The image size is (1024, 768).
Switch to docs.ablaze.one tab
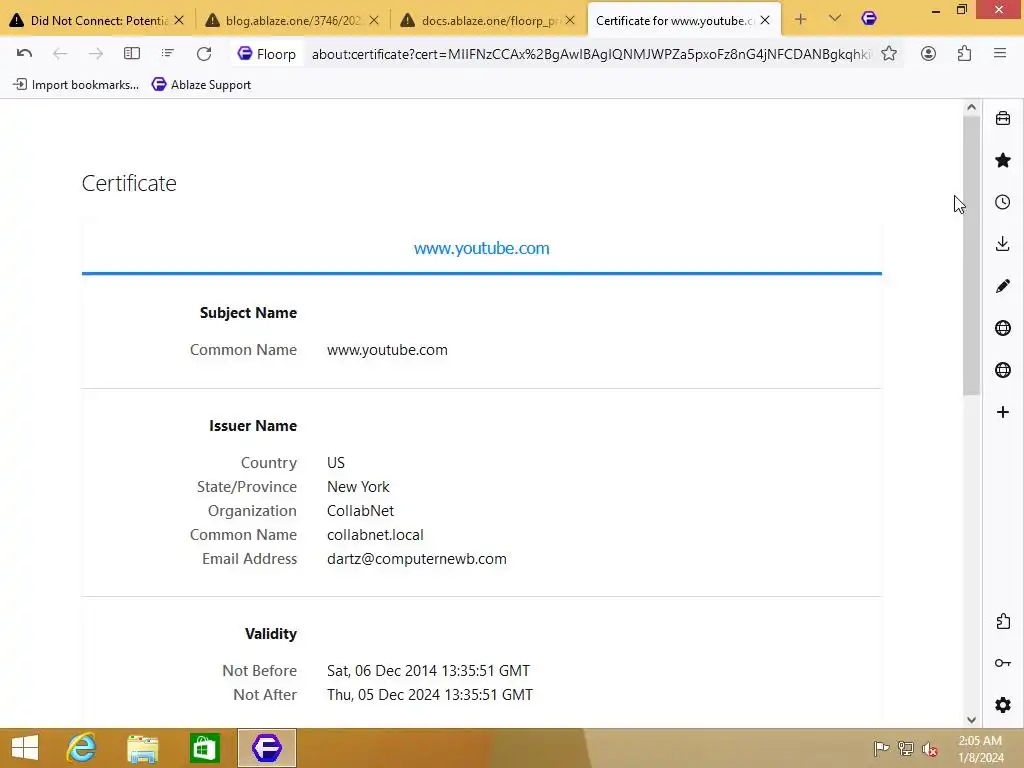click(488, 20)
